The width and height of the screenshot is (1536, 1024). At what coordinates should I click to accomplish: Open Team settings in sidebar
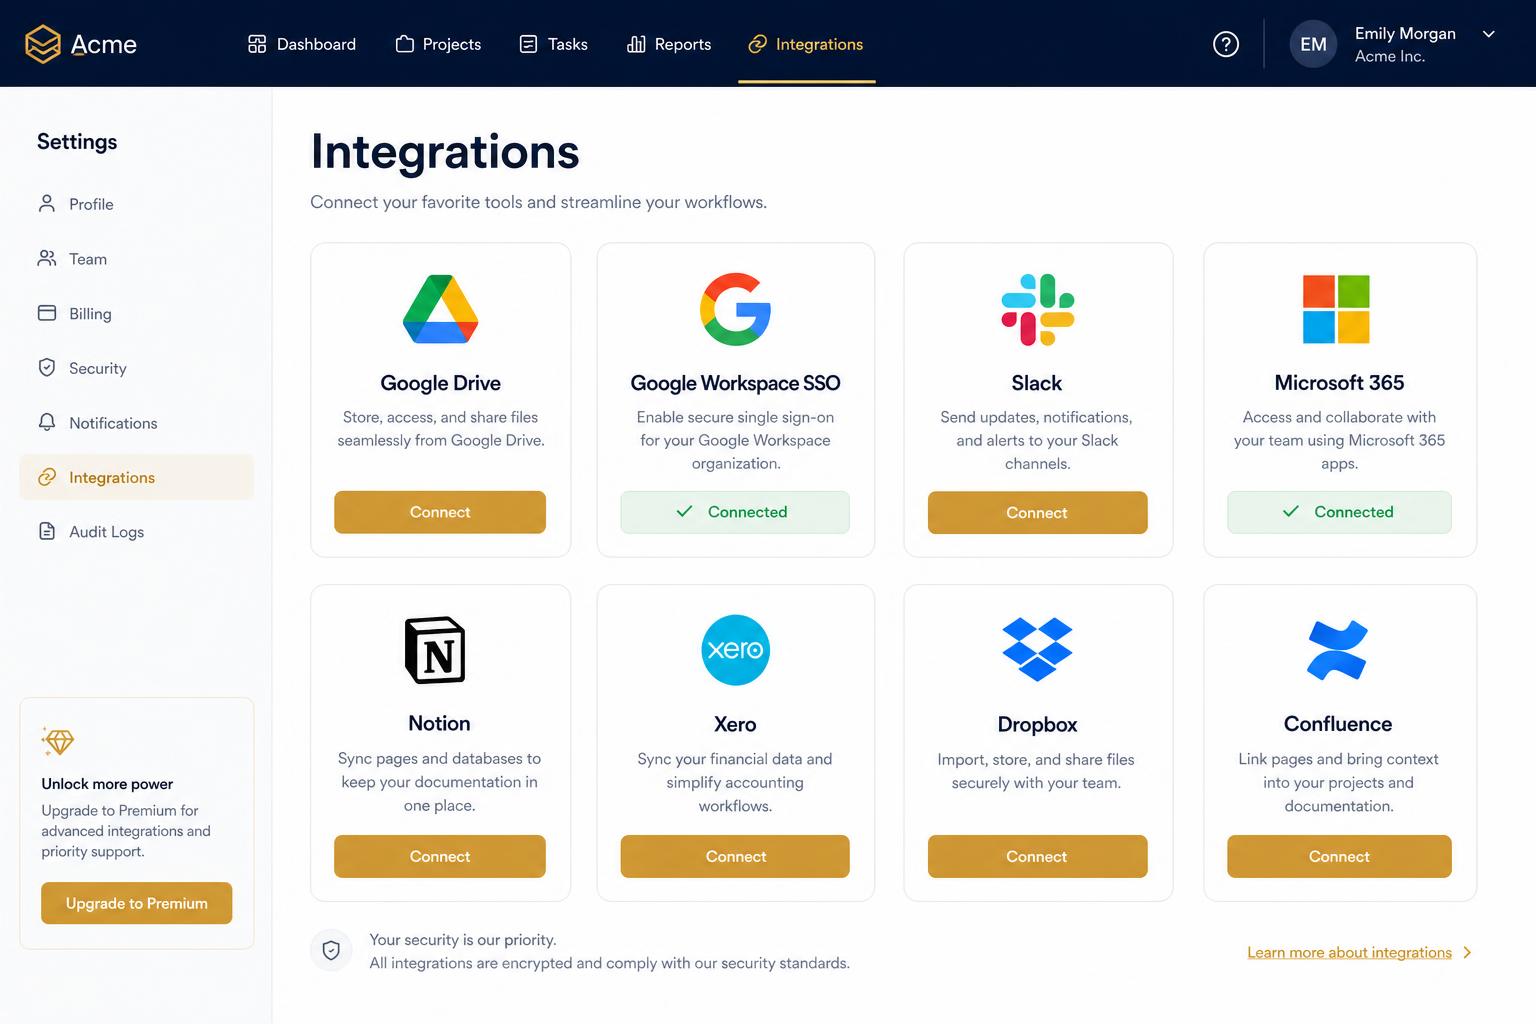point(136,259)
